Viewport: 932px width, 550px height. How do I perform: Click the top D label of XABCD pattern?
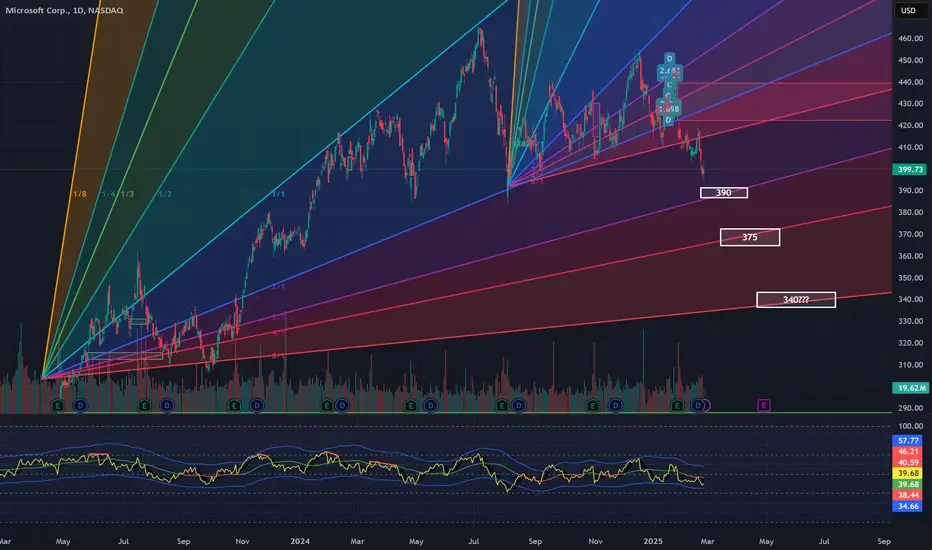(x=669, y=58)
